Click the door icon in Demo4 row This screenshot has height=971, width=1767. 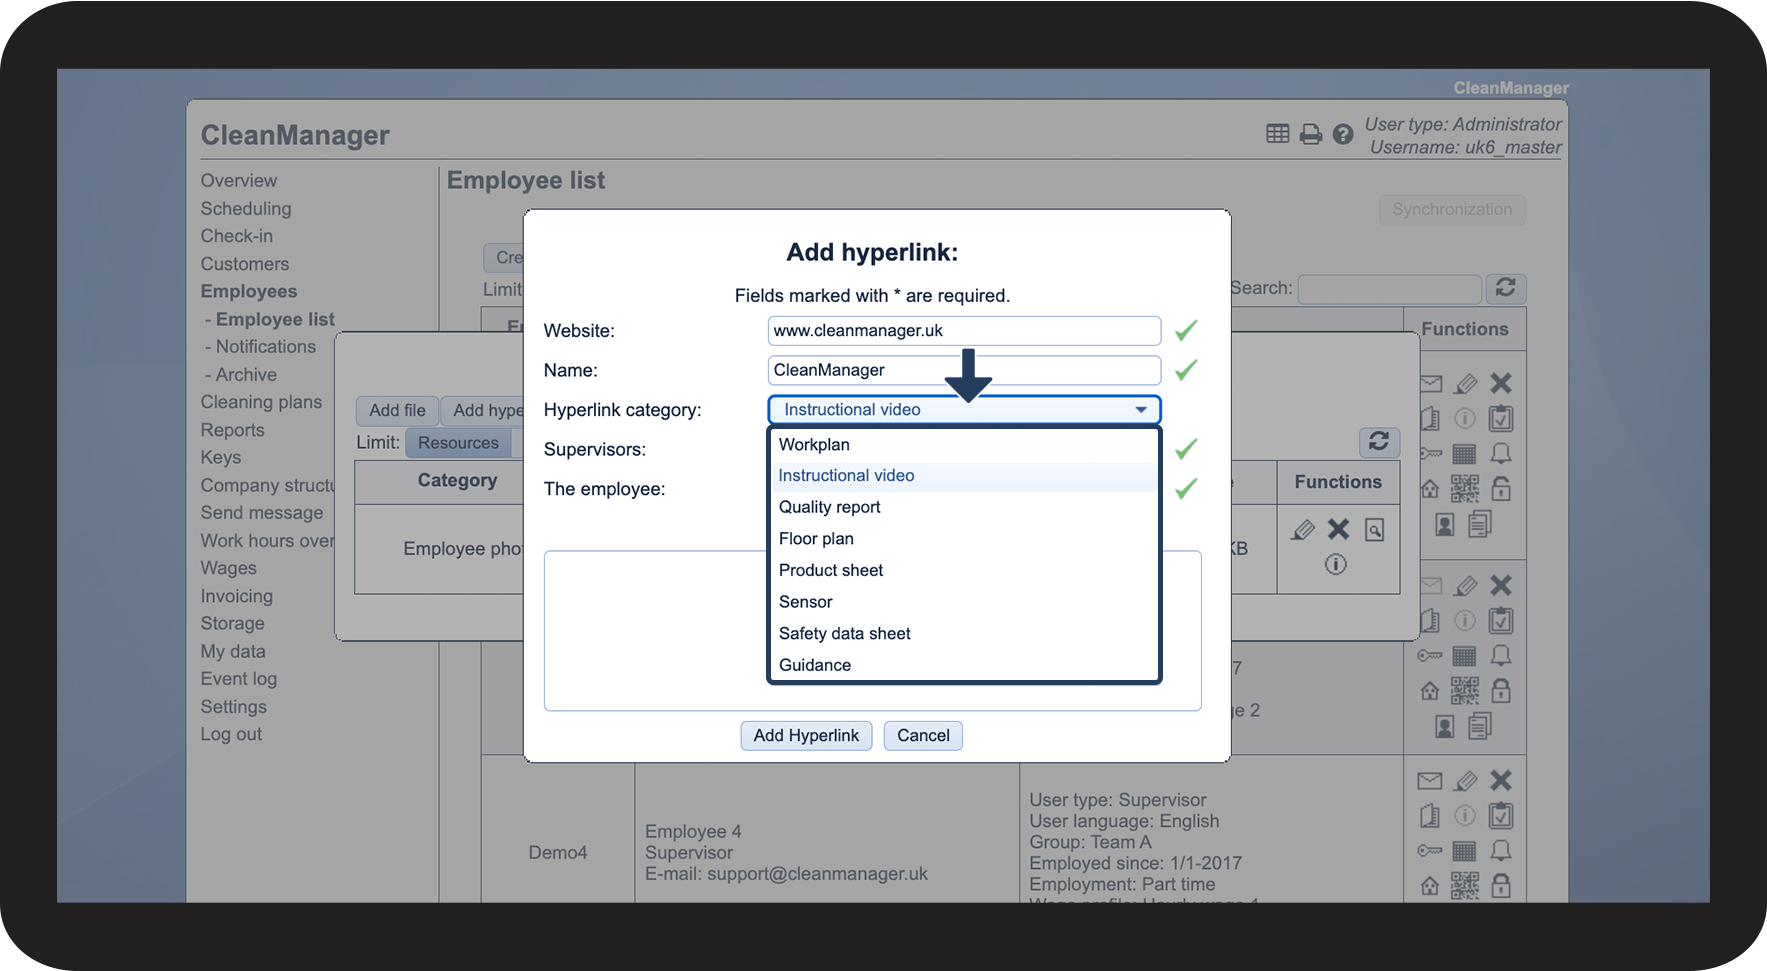pos(1430,816)
